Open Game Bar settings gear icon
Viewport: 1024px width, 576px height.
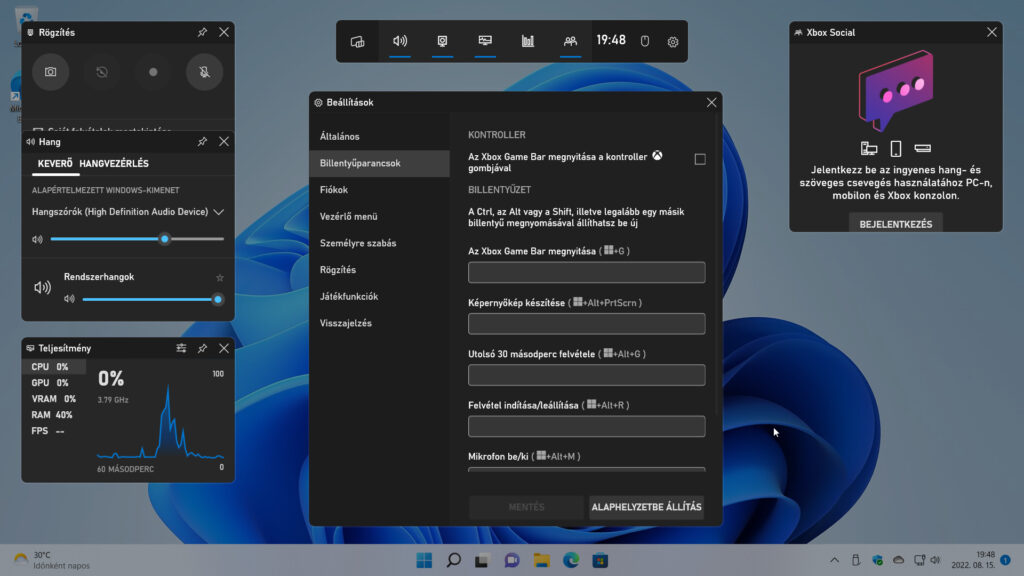[673, 42]
